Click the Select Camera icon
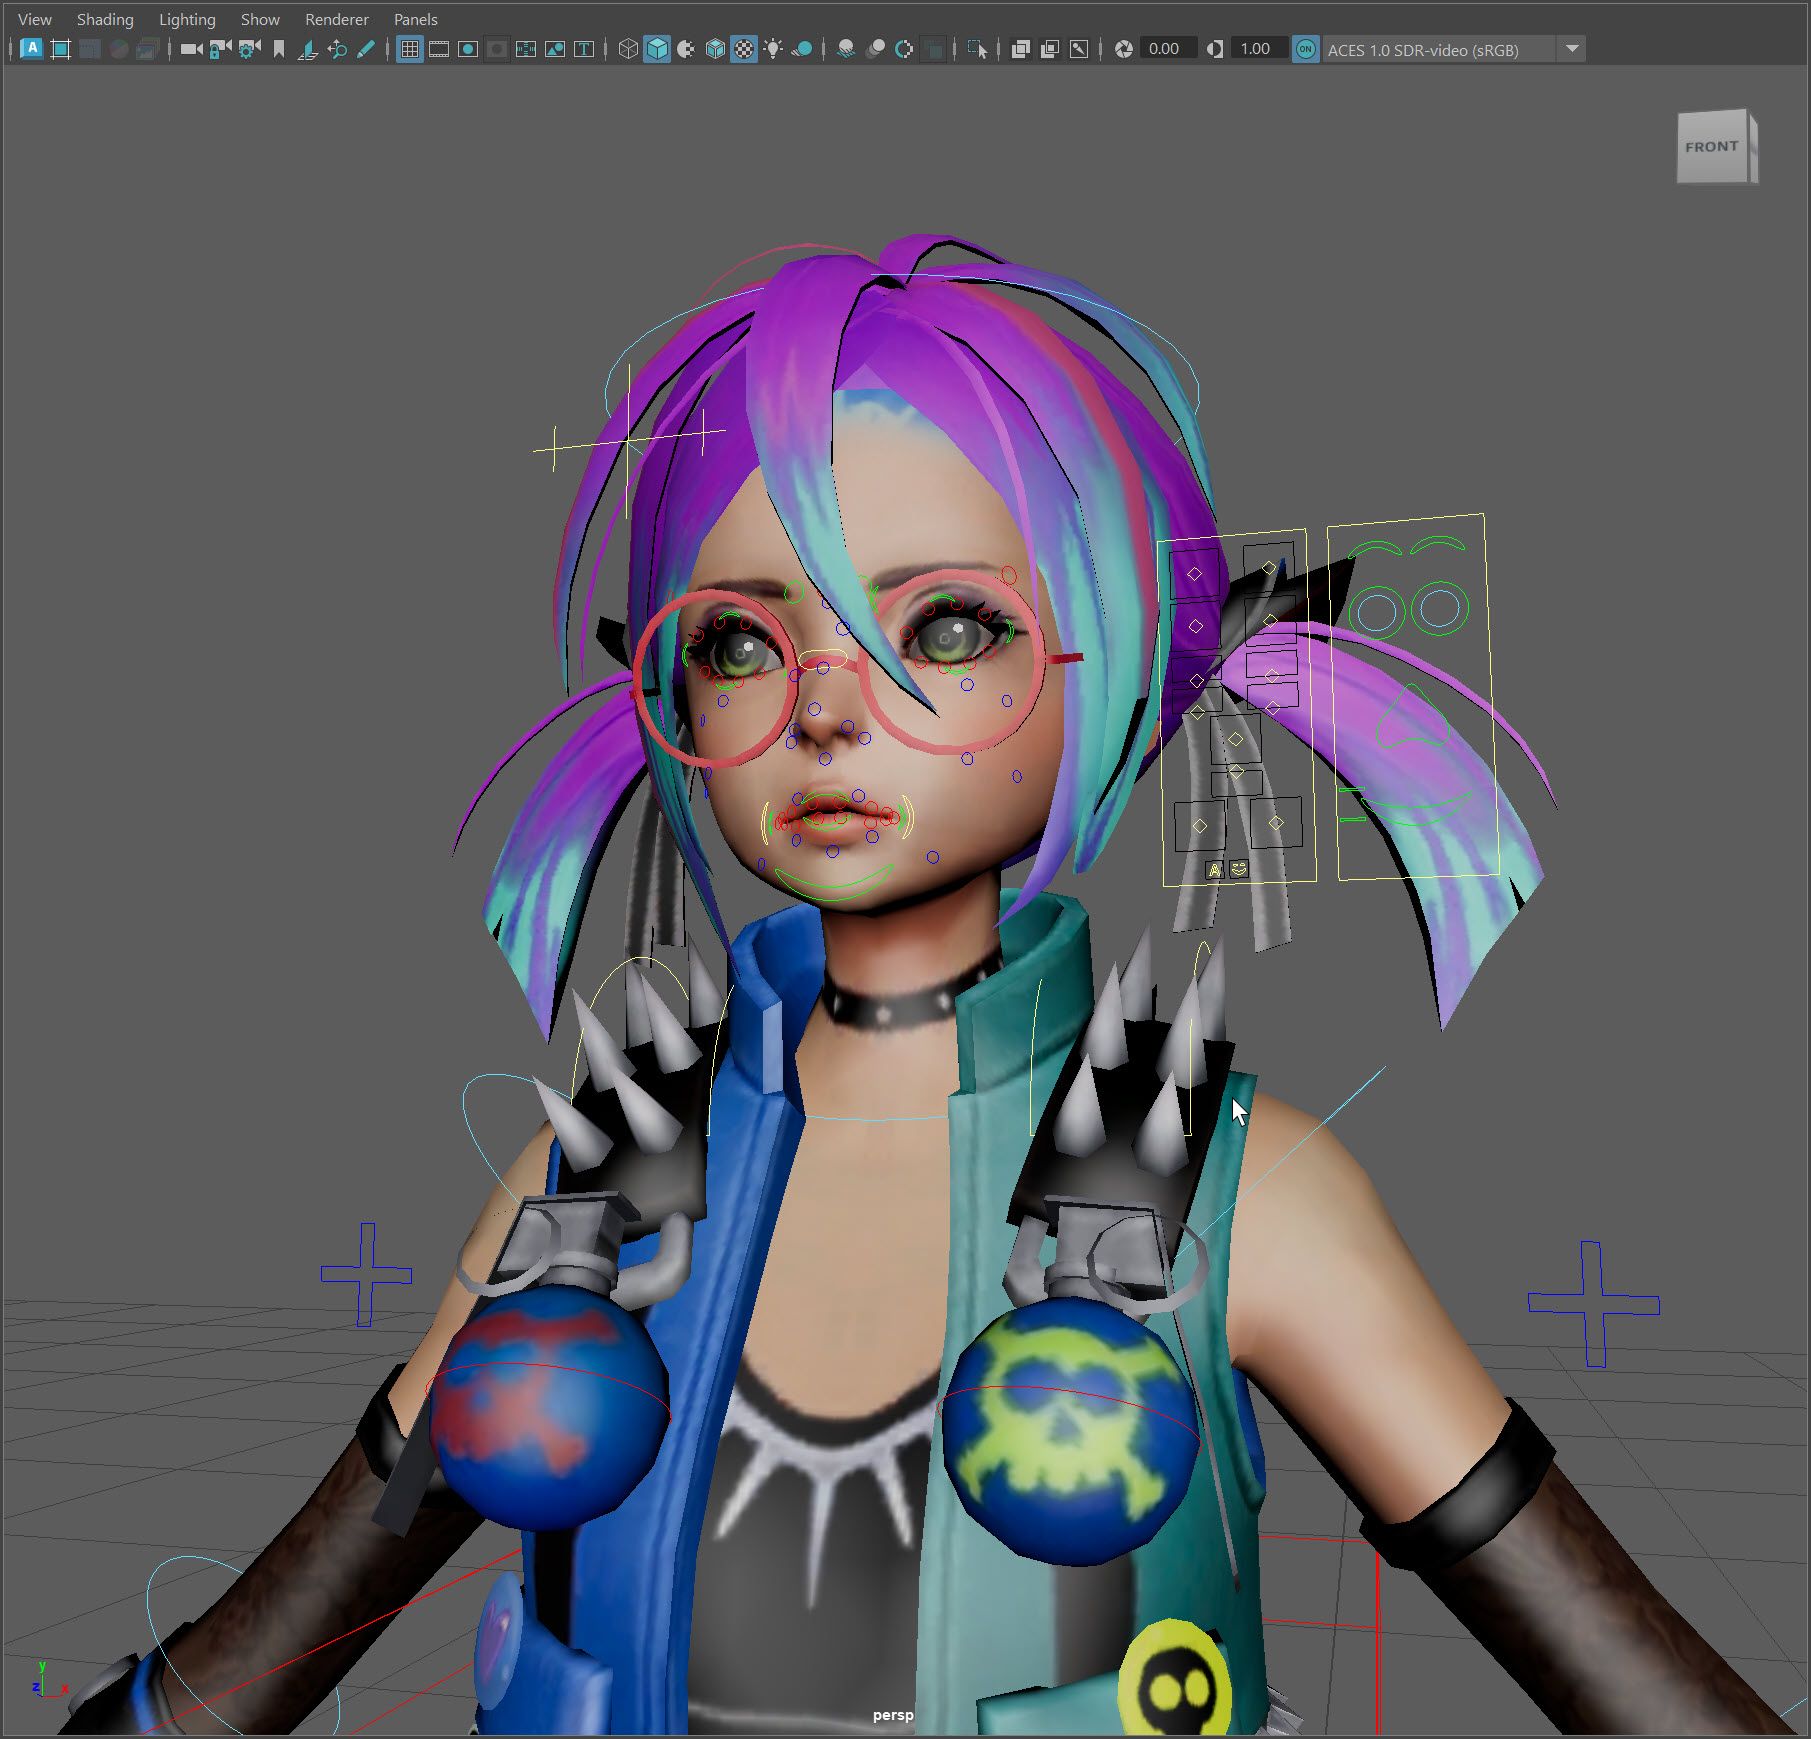1811x1739 pixels. tap(191, 49)
